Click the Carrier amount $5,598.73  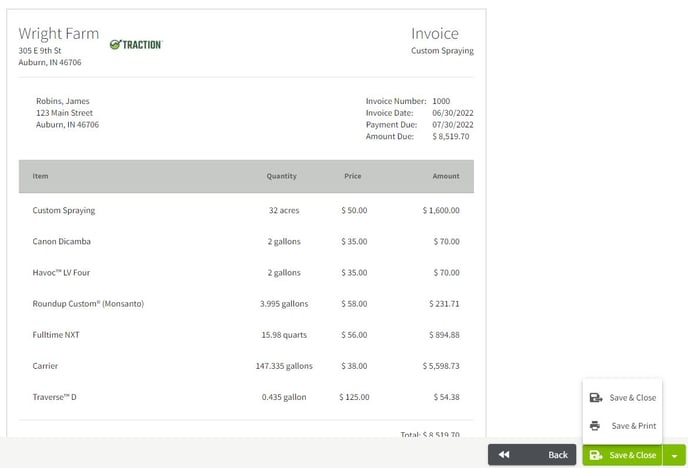click(441, 366)
